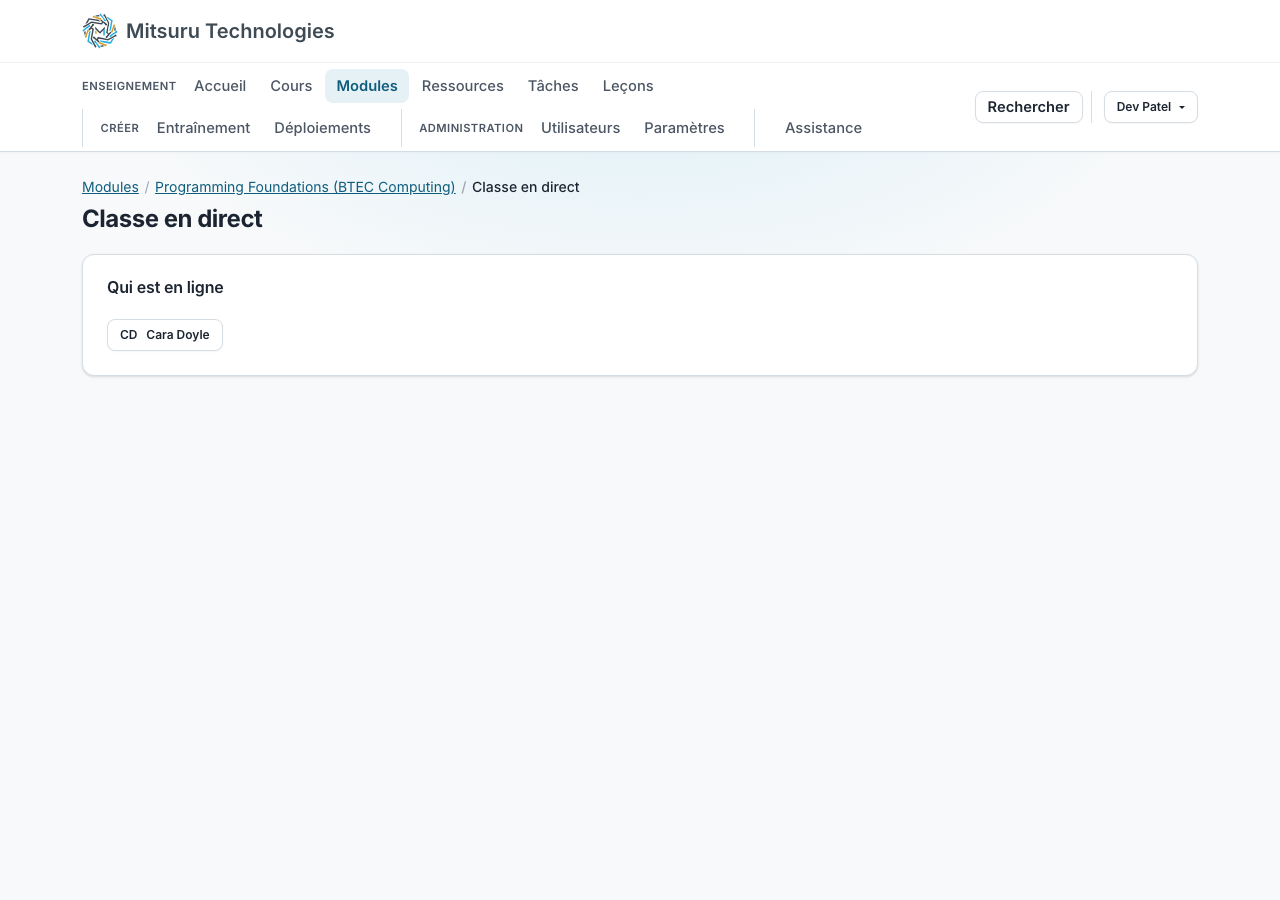
Task: Click the caret arrow beside Dev Patel
Action: 1182,108
